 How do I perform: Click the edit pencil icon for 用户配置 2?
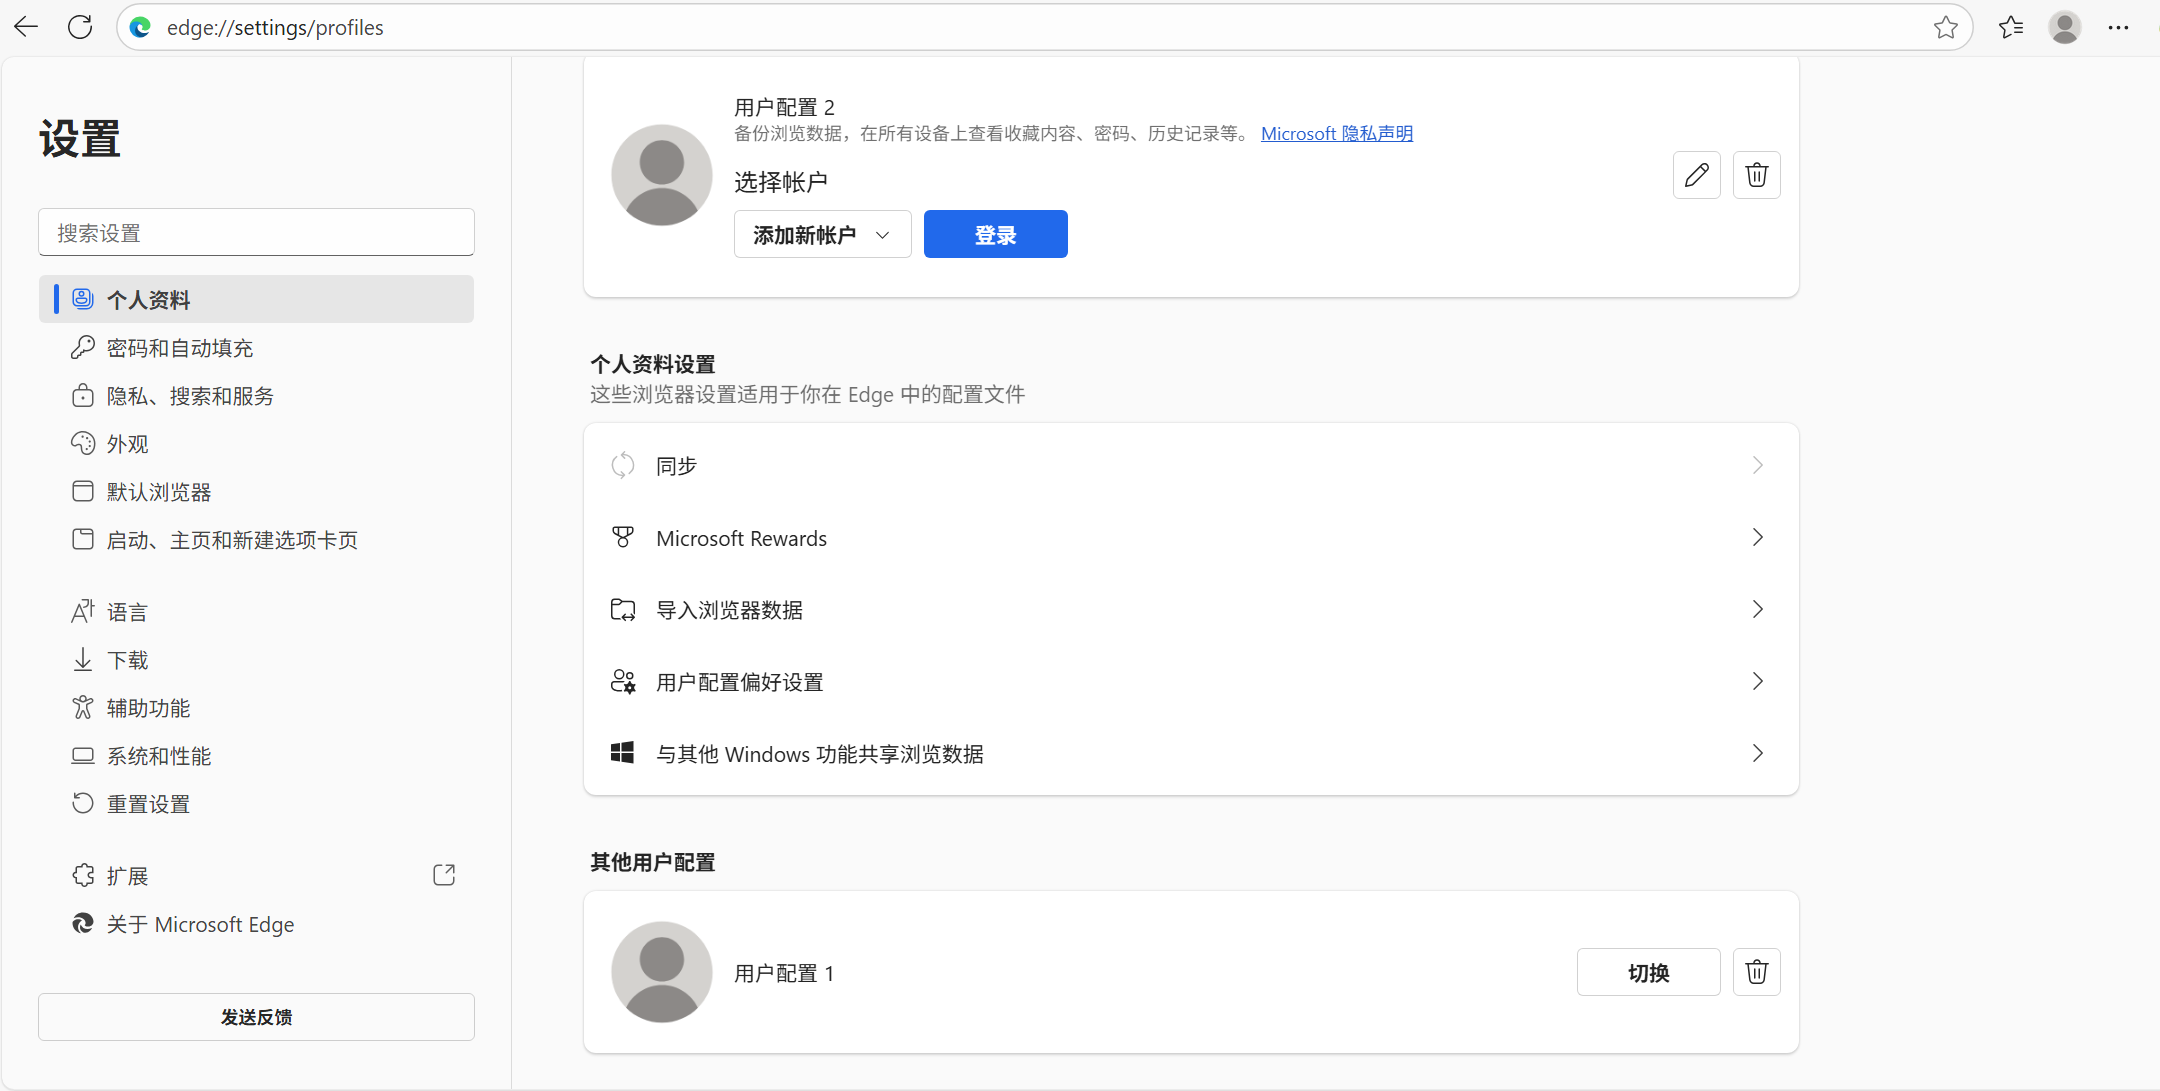coord(1696,175)
